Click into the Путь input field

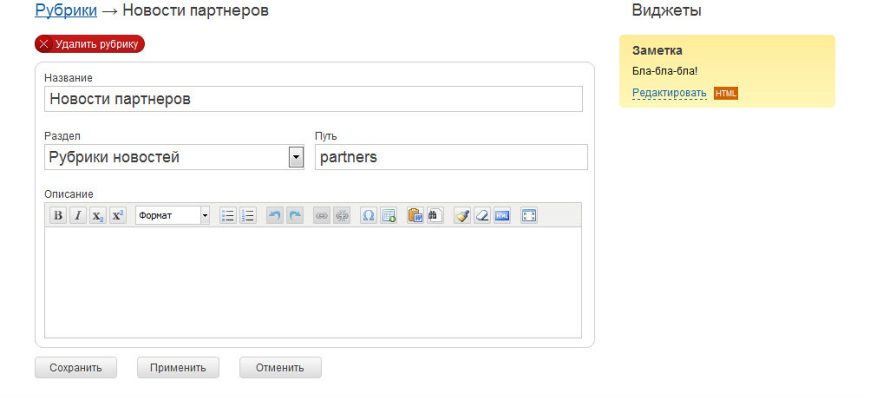450,157
